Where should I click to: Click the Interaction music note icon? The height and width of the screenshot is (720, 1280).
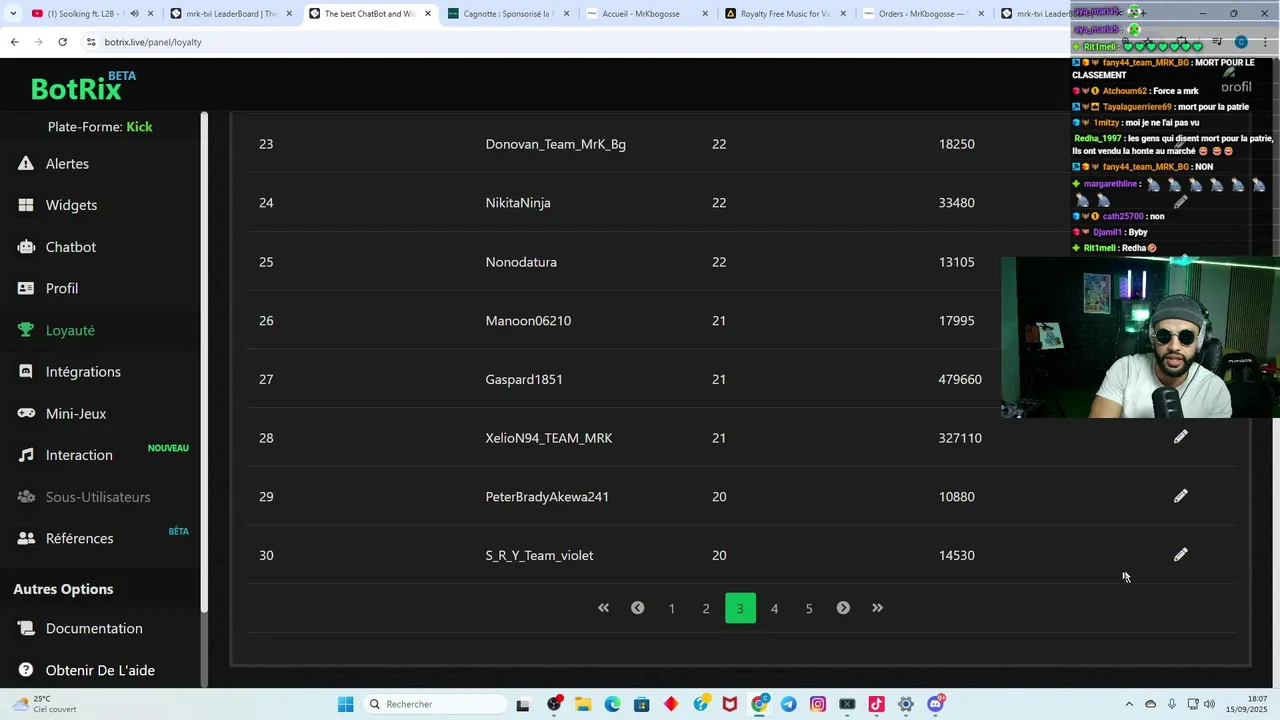(26, 455)
